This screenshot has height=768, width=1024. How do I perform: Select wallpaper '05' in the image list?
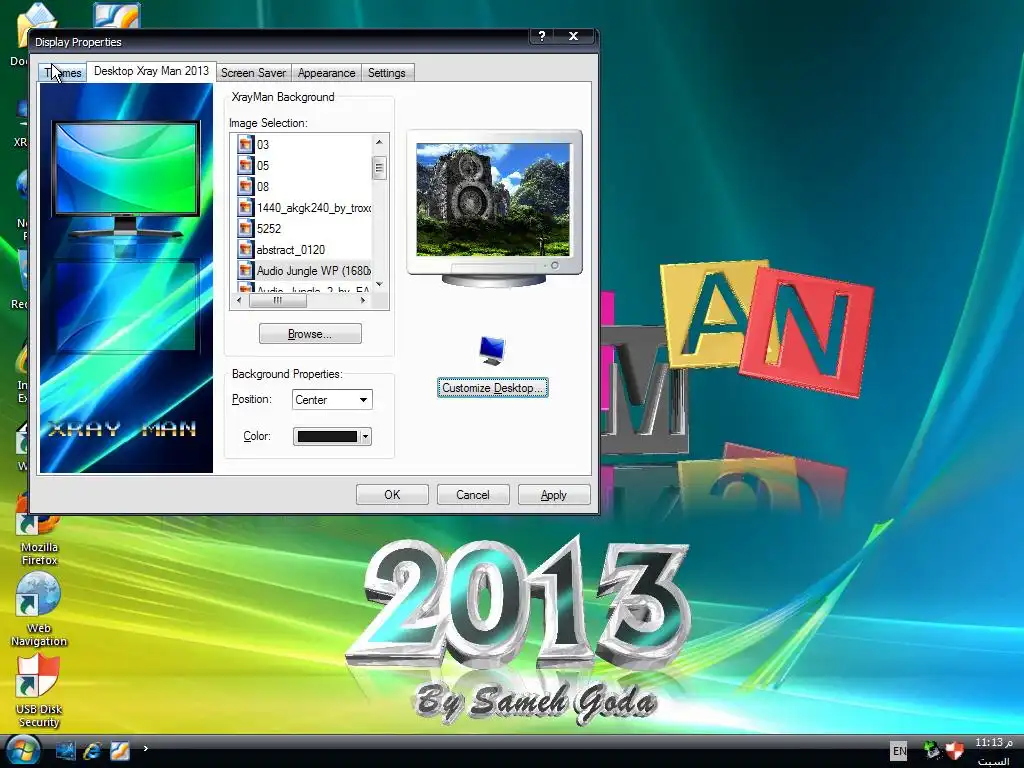[263, 165]
